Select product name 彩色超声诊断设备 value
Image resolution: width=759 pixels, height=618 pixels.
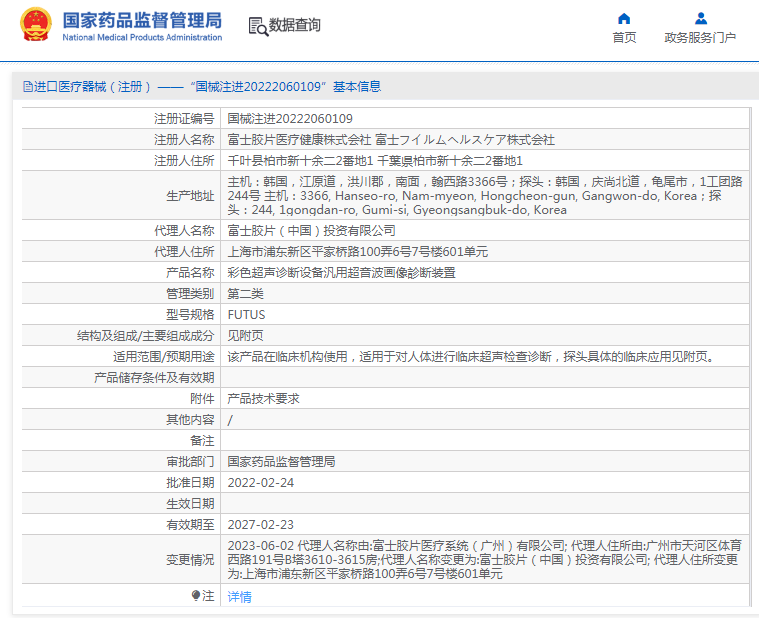341,273
